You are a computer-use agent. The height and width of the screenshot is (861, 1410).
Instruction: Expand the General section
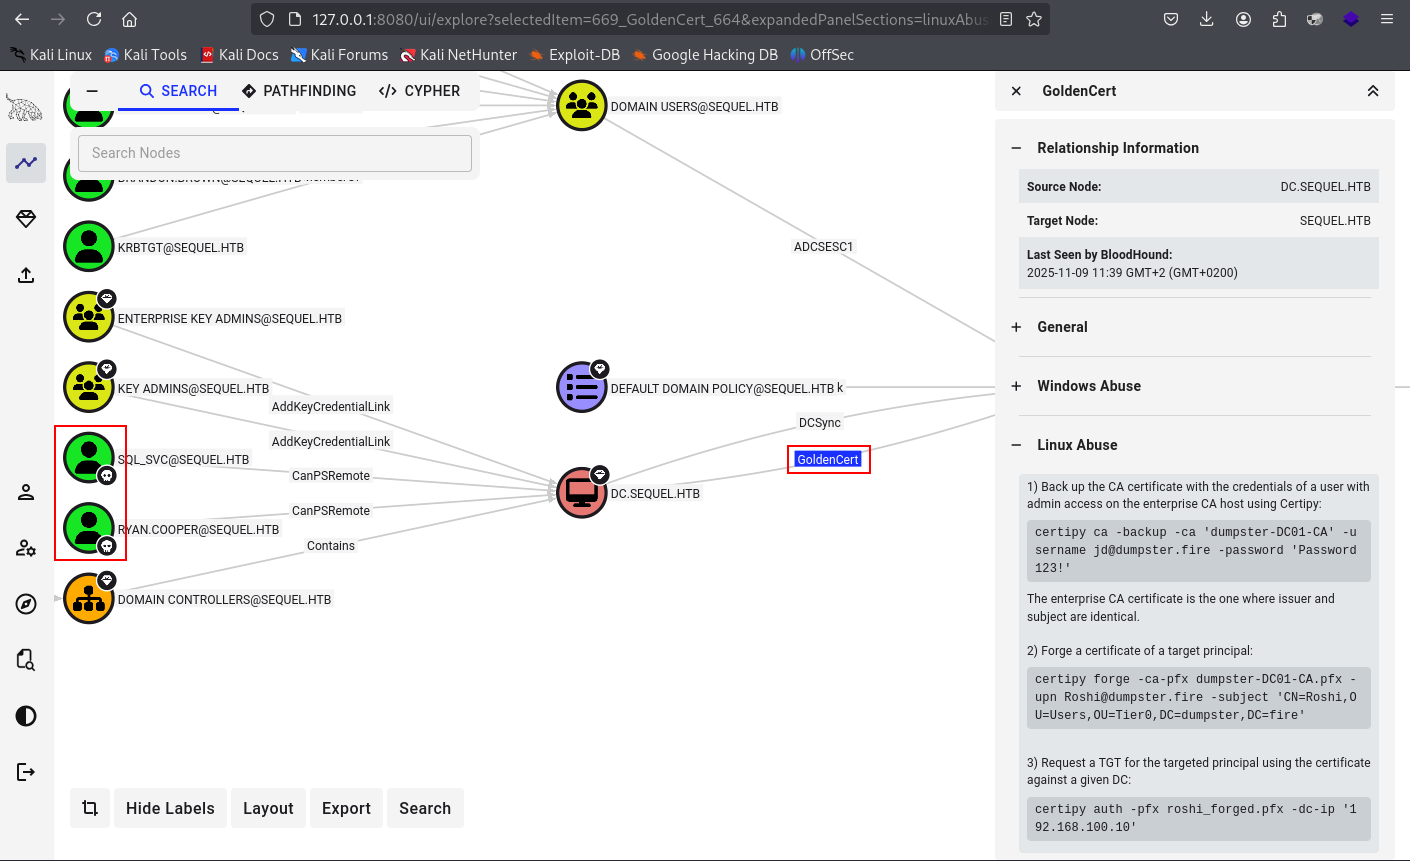click(x=1016, y=327)
